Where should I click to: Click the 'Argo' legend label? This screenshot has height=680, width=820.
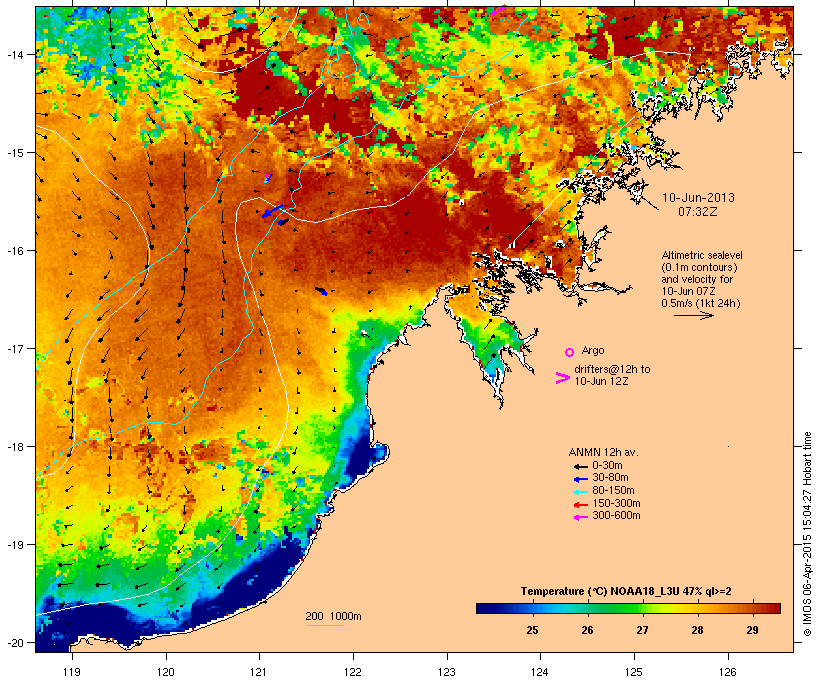click(593, 350)
